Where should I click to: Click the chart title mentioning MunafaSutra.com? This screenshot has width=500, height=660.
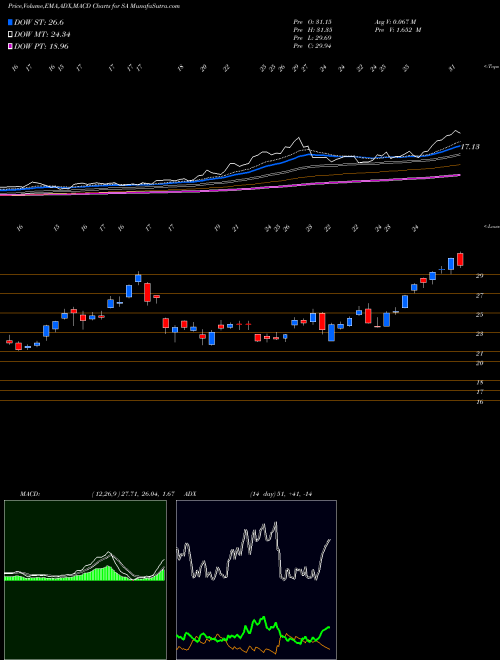[94, 6]
